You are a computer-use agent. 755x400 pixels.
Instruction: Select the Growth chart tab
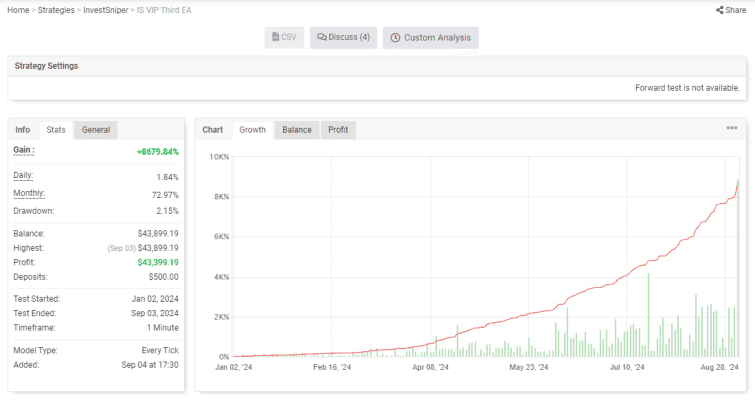[252, 130]
